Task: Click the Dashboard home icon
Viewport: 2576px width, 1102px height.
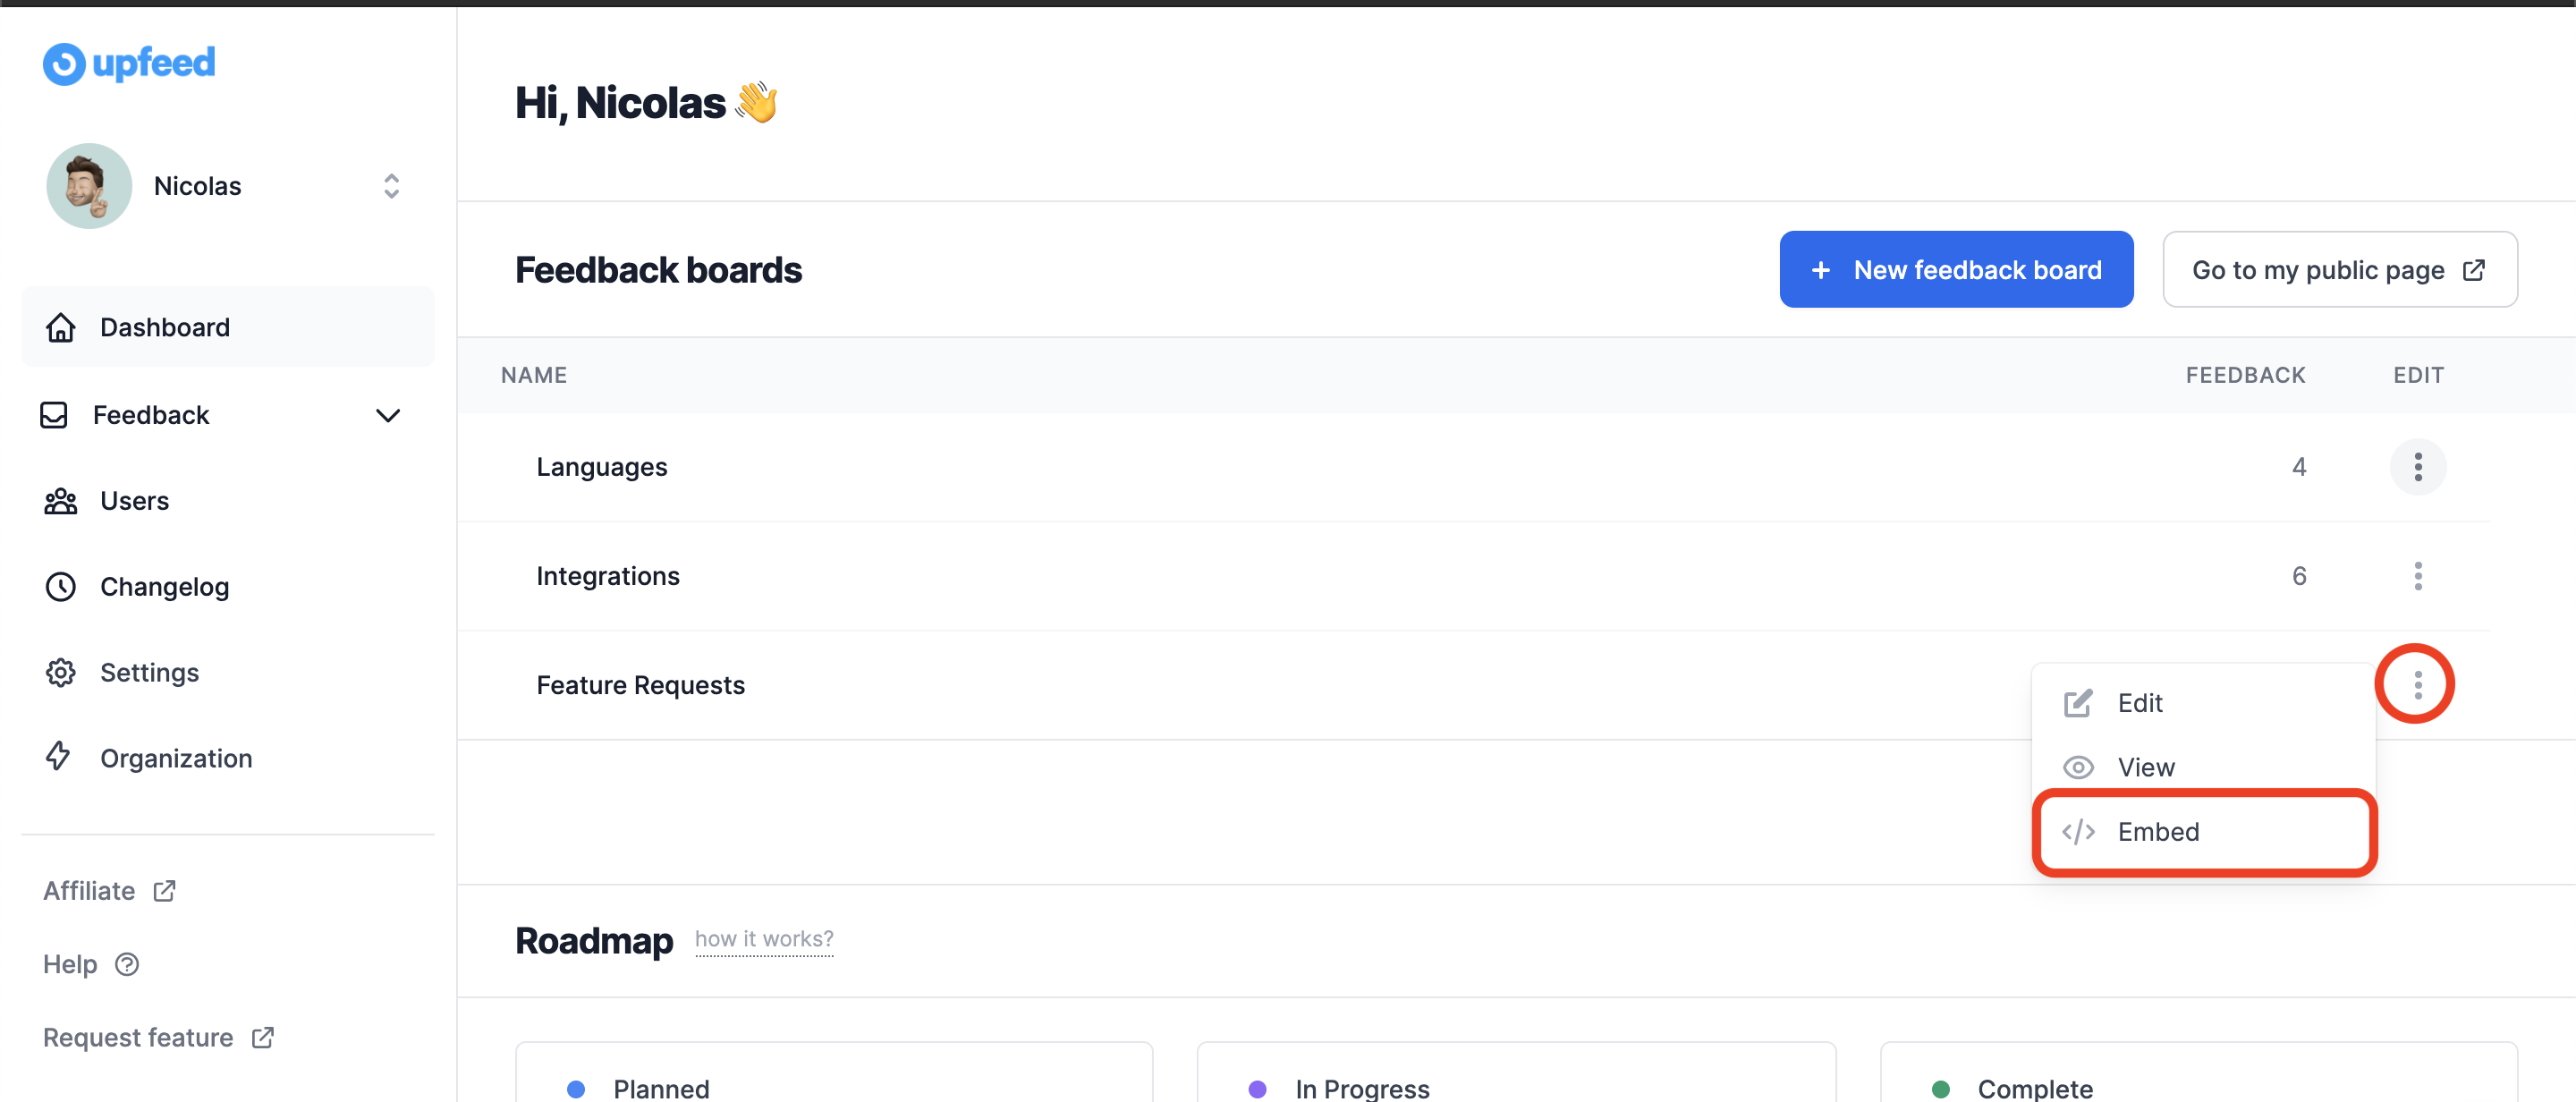Action: [x=61, y=327]
